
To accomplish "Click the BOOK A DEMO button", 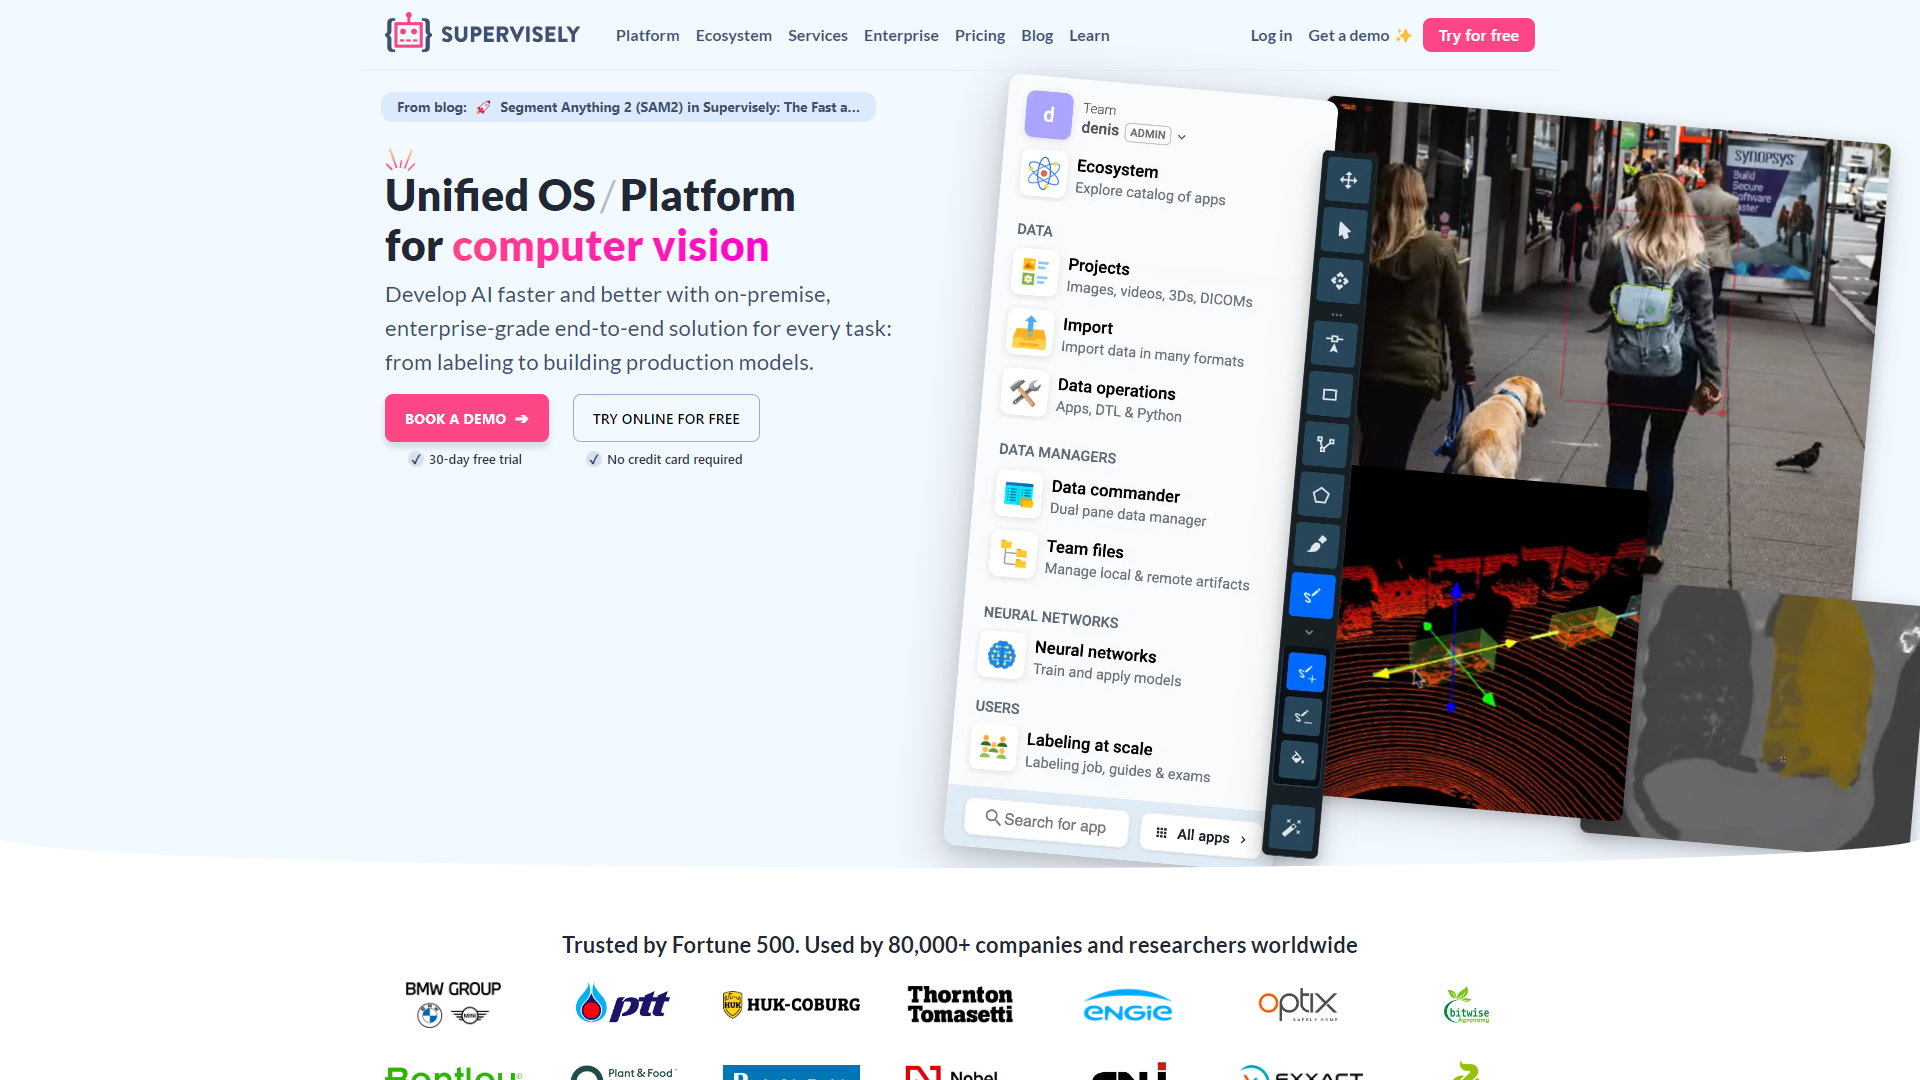I will pos(466,418).
